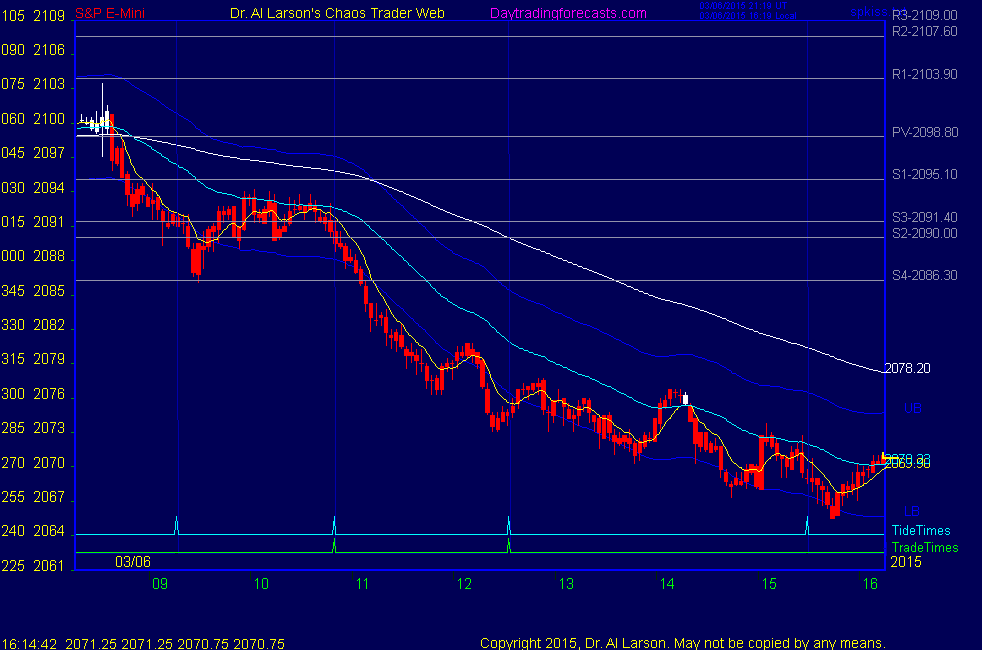Click the 12 hour axis label
The image size is (982, 650).
tap(464, 584)
